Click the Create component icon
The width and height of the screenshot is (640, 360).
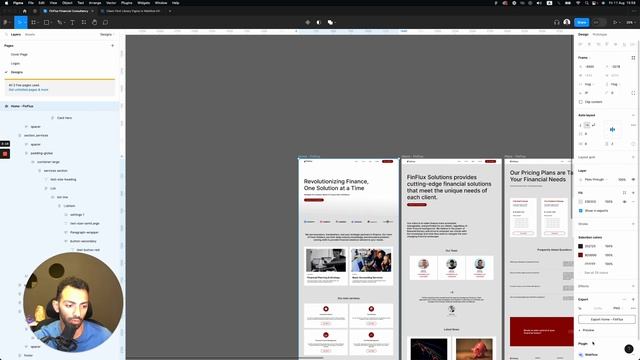click(308, 22)
